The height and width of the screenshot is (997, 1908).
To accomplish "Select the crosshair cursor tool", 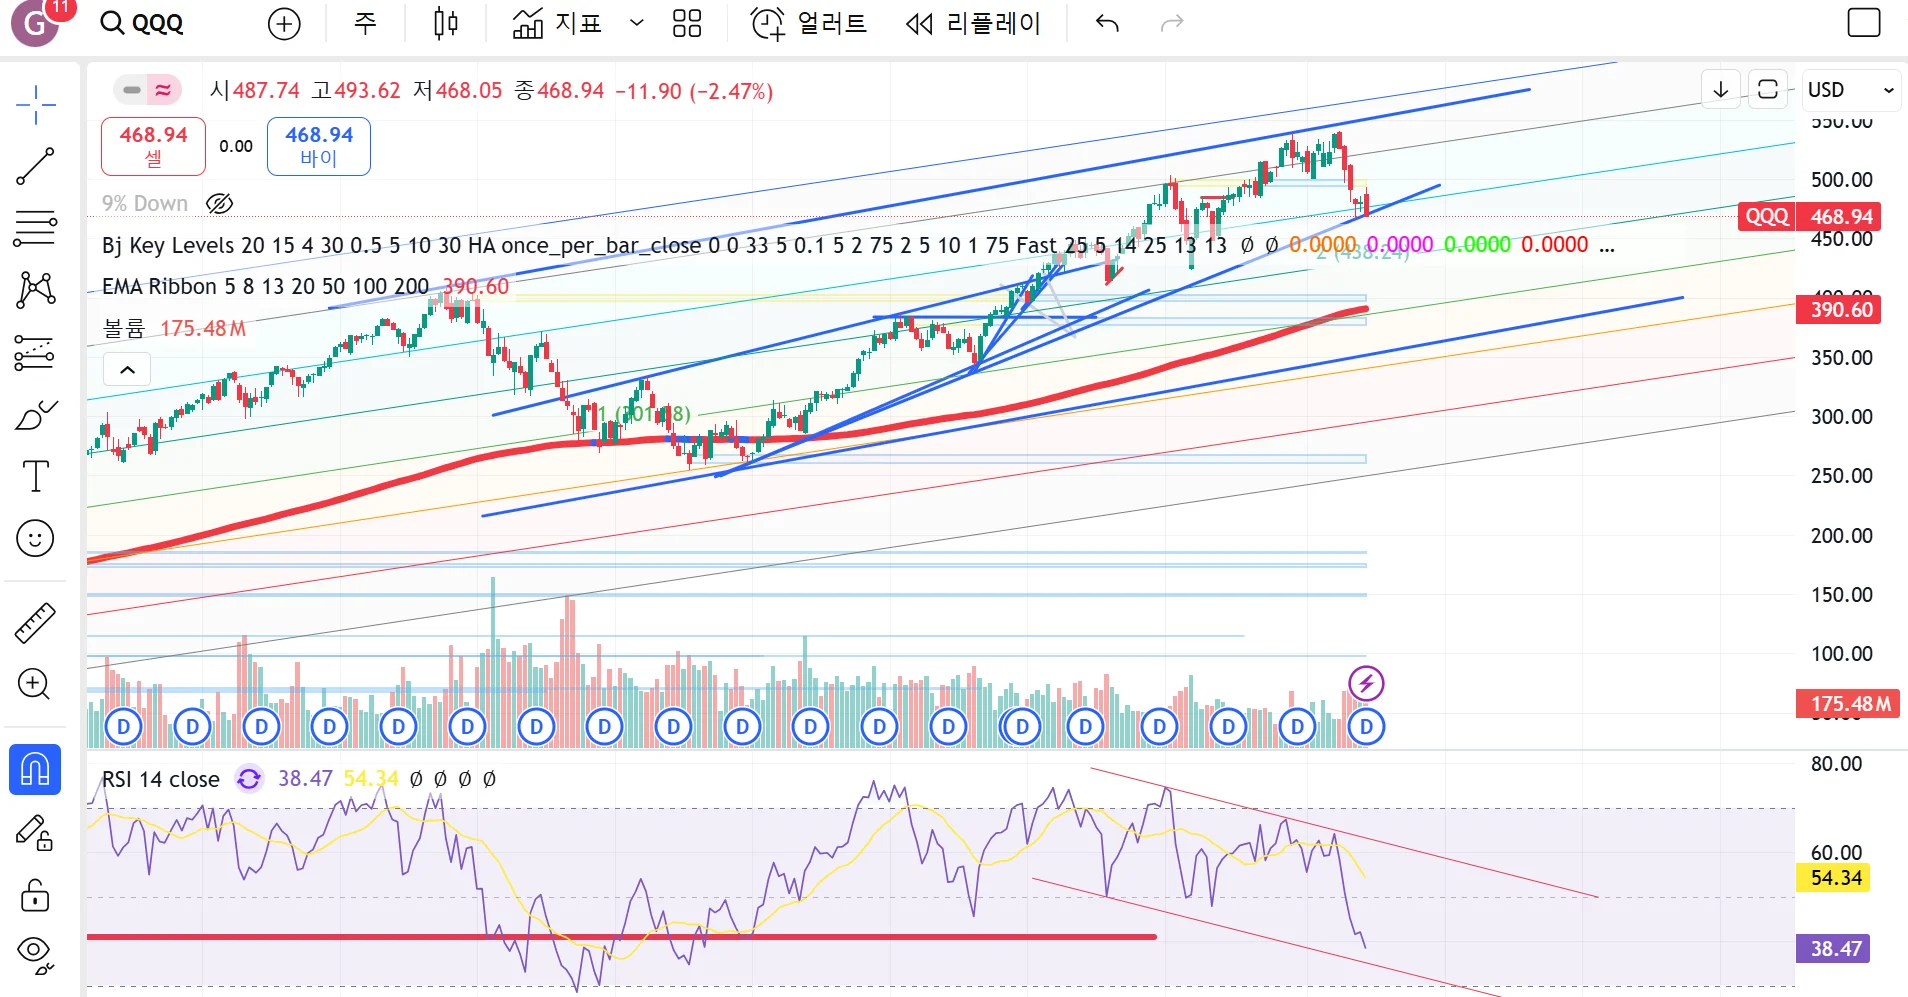I will tap(35, 104).
